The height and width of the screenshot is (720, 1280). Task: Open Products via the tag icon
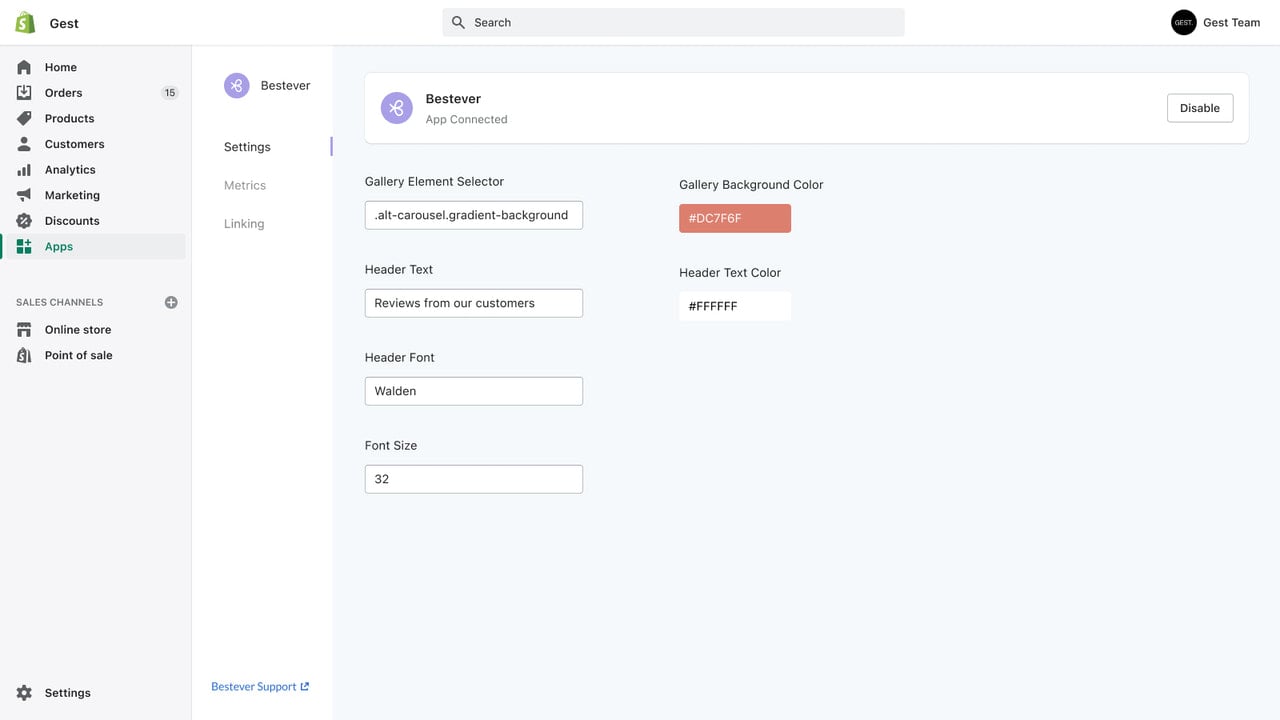point(24,118)
